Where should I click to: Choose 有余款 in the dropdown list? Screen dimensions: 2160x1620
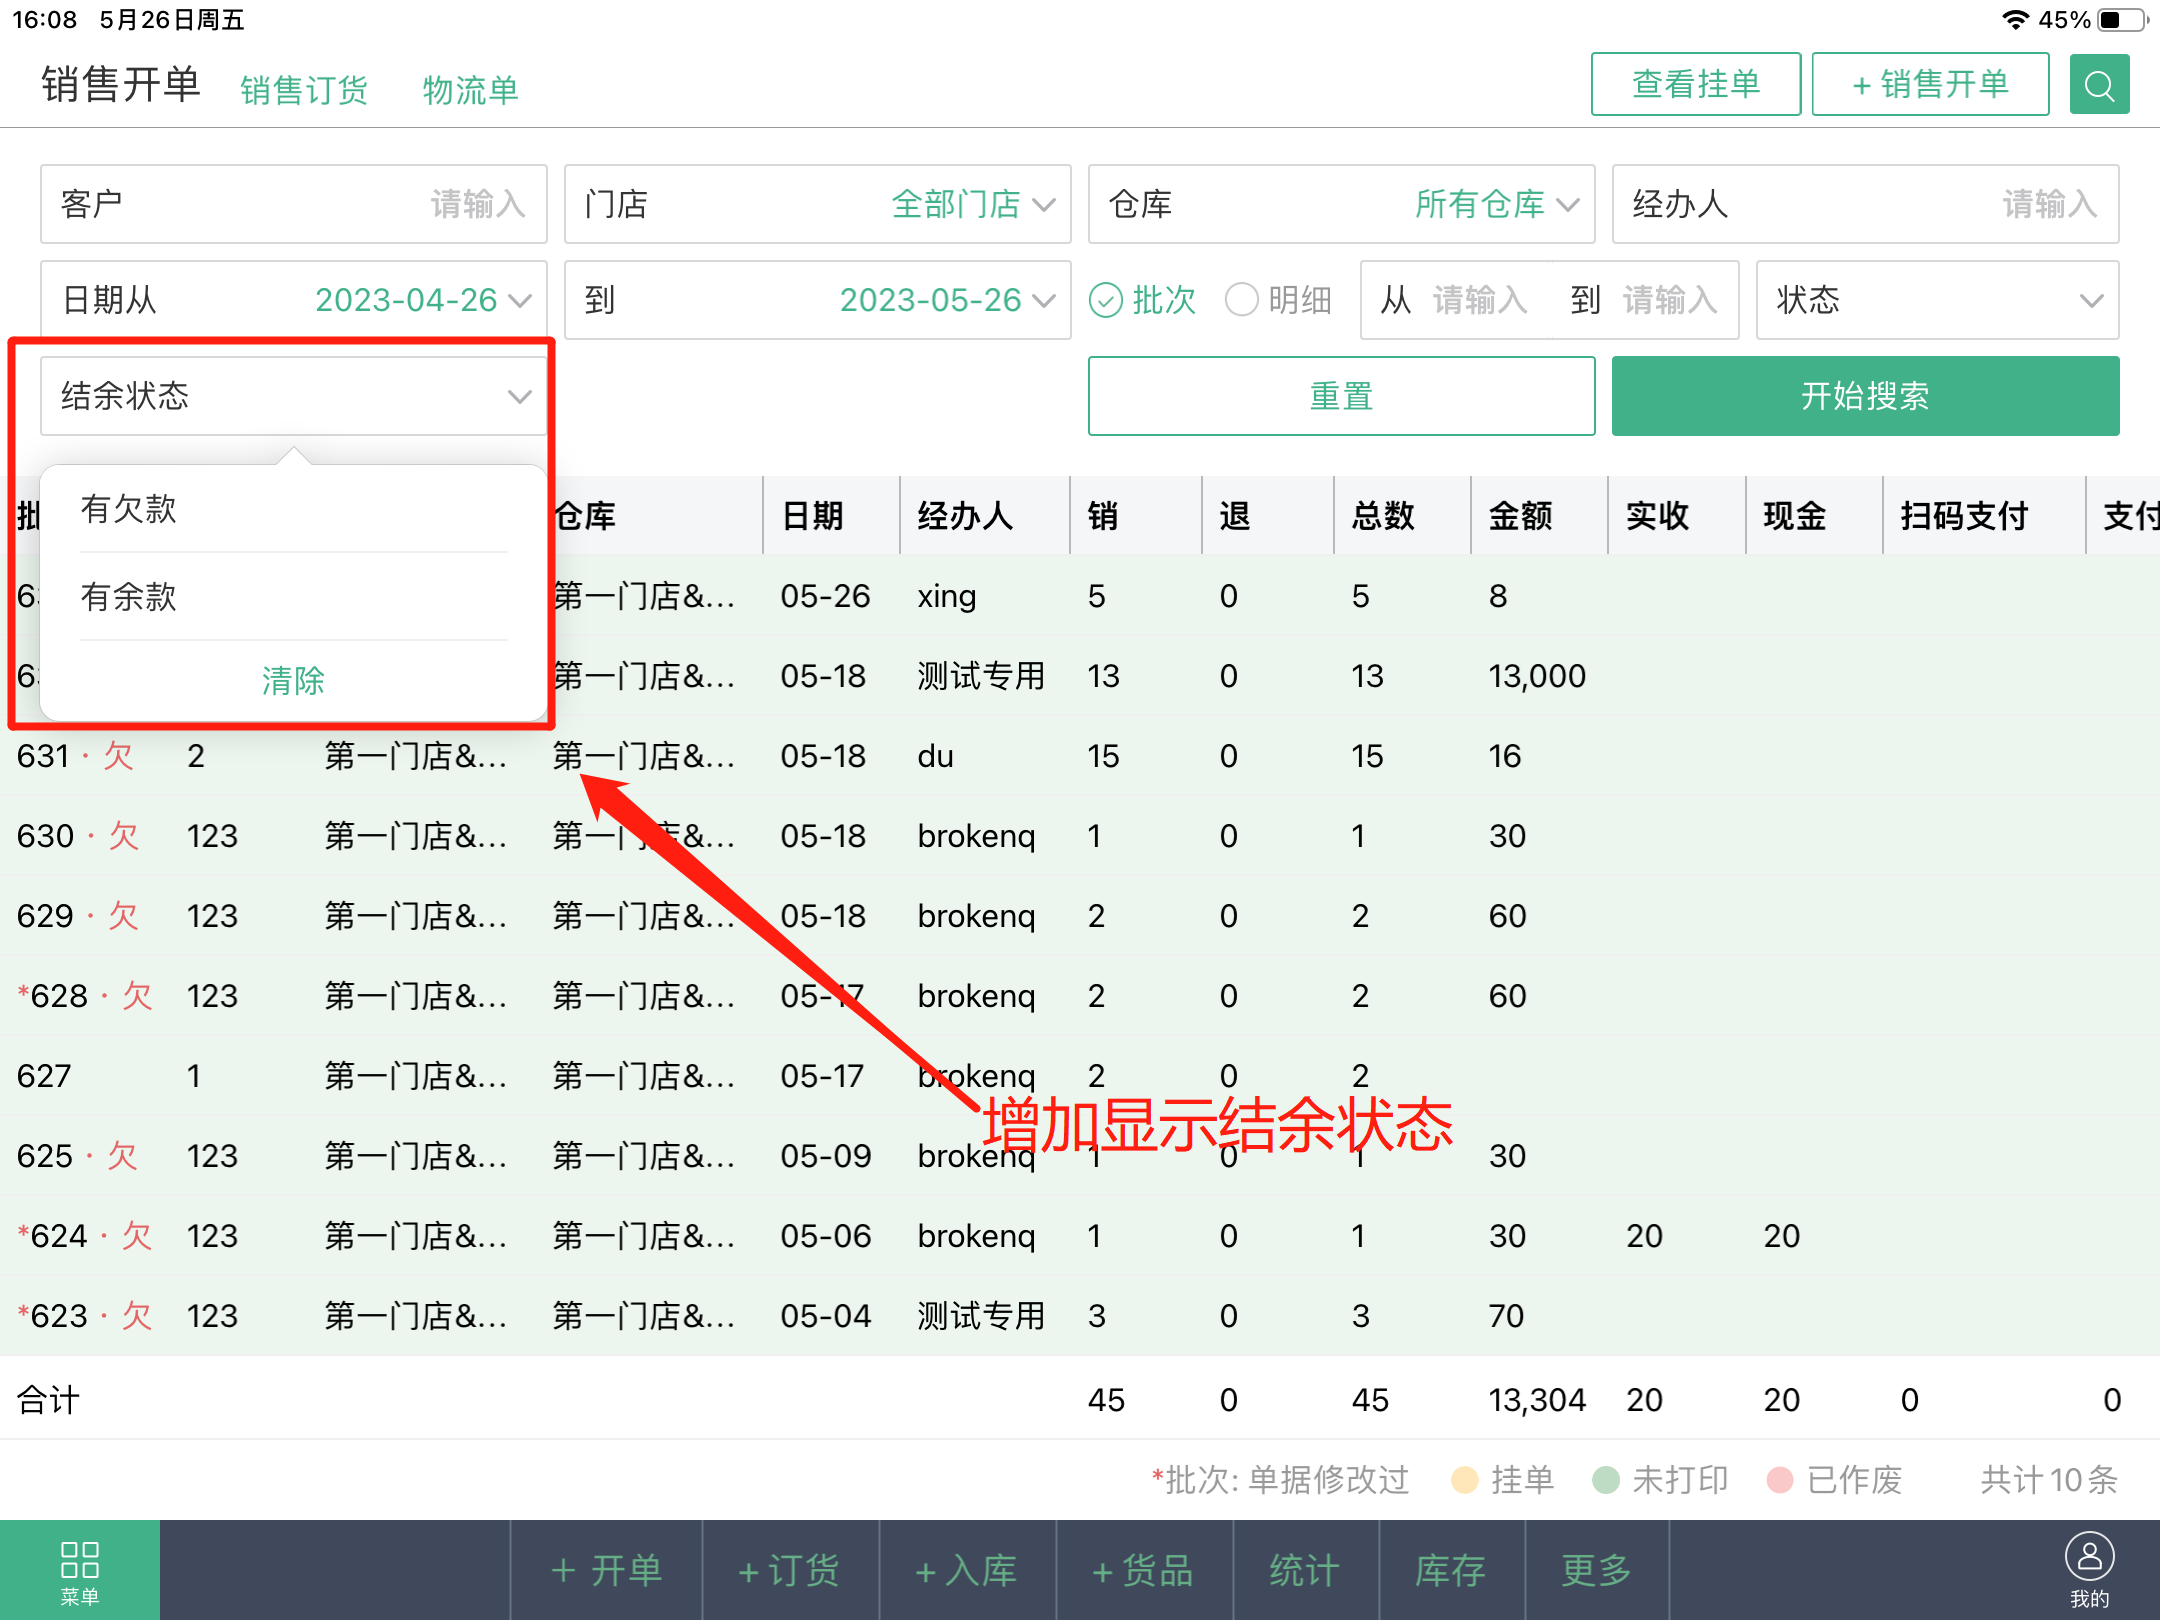pyautogui.click(x=294, y=597)
